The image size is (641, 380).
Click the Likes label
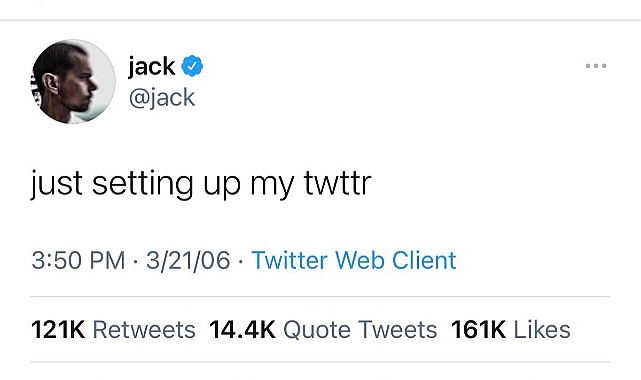[x=542, y=330]
